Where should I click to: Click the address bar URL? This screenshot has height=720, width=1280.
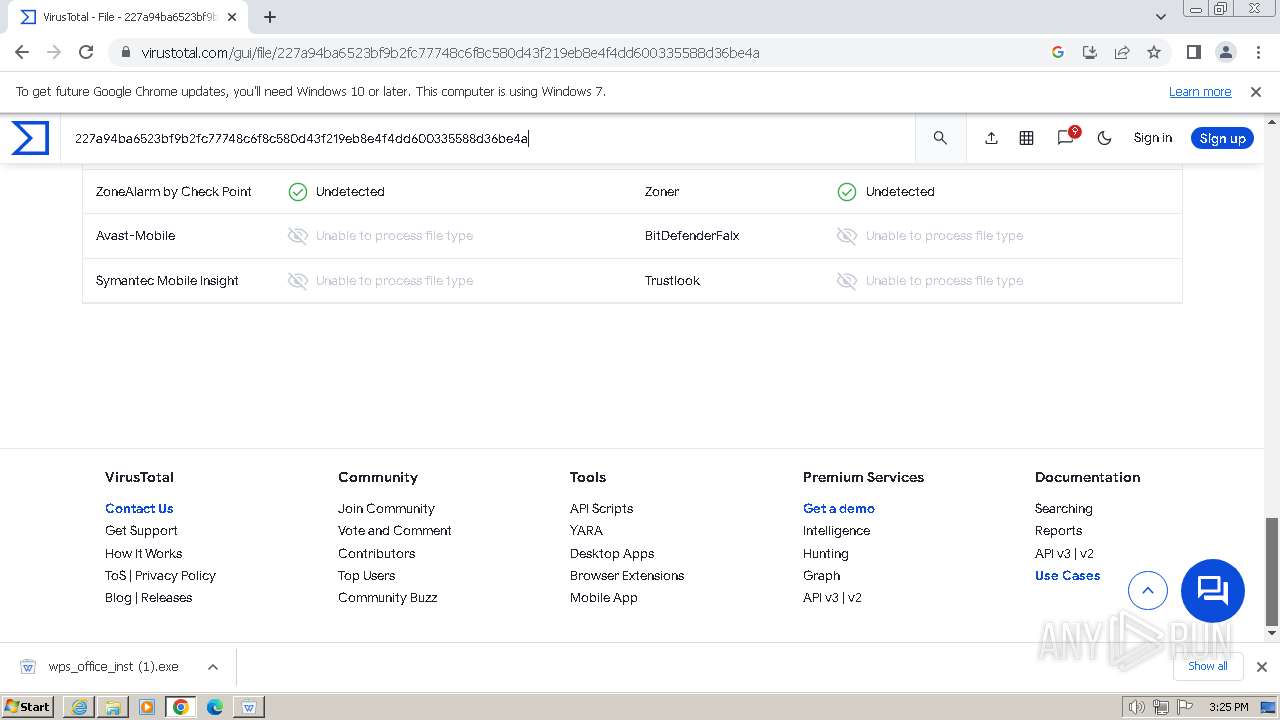[x=450, y=52]
